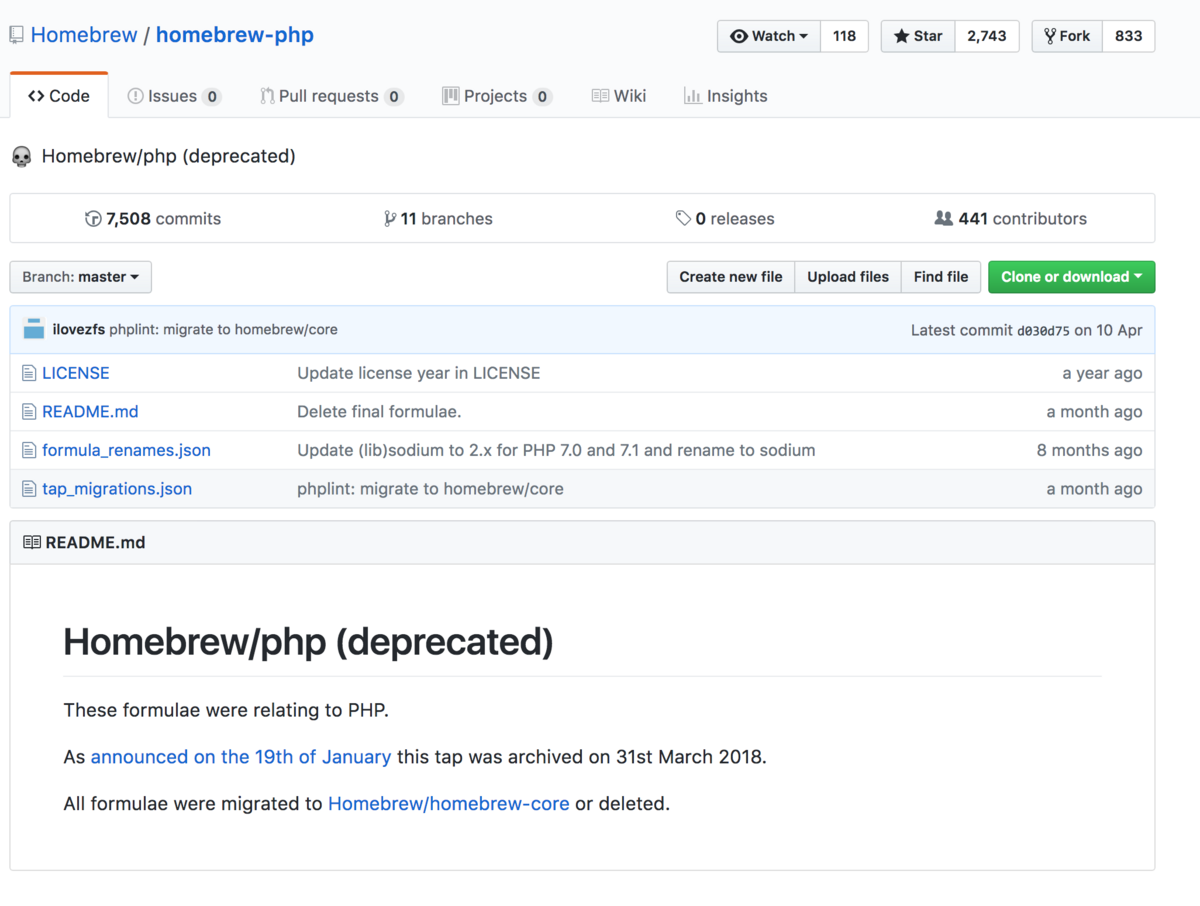
Task: Click the contributors people icon
Action: pyautogui.click(x=943, y=218)
